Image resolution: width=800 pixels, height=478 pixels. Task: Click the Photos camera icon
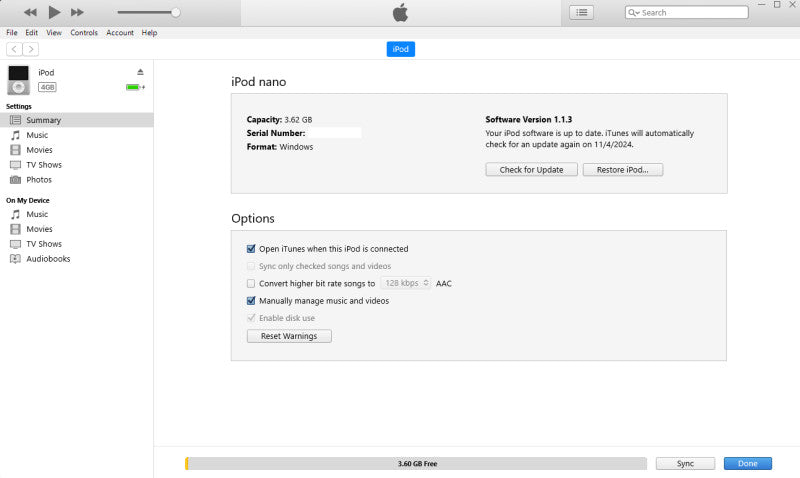tap(16, 180)
